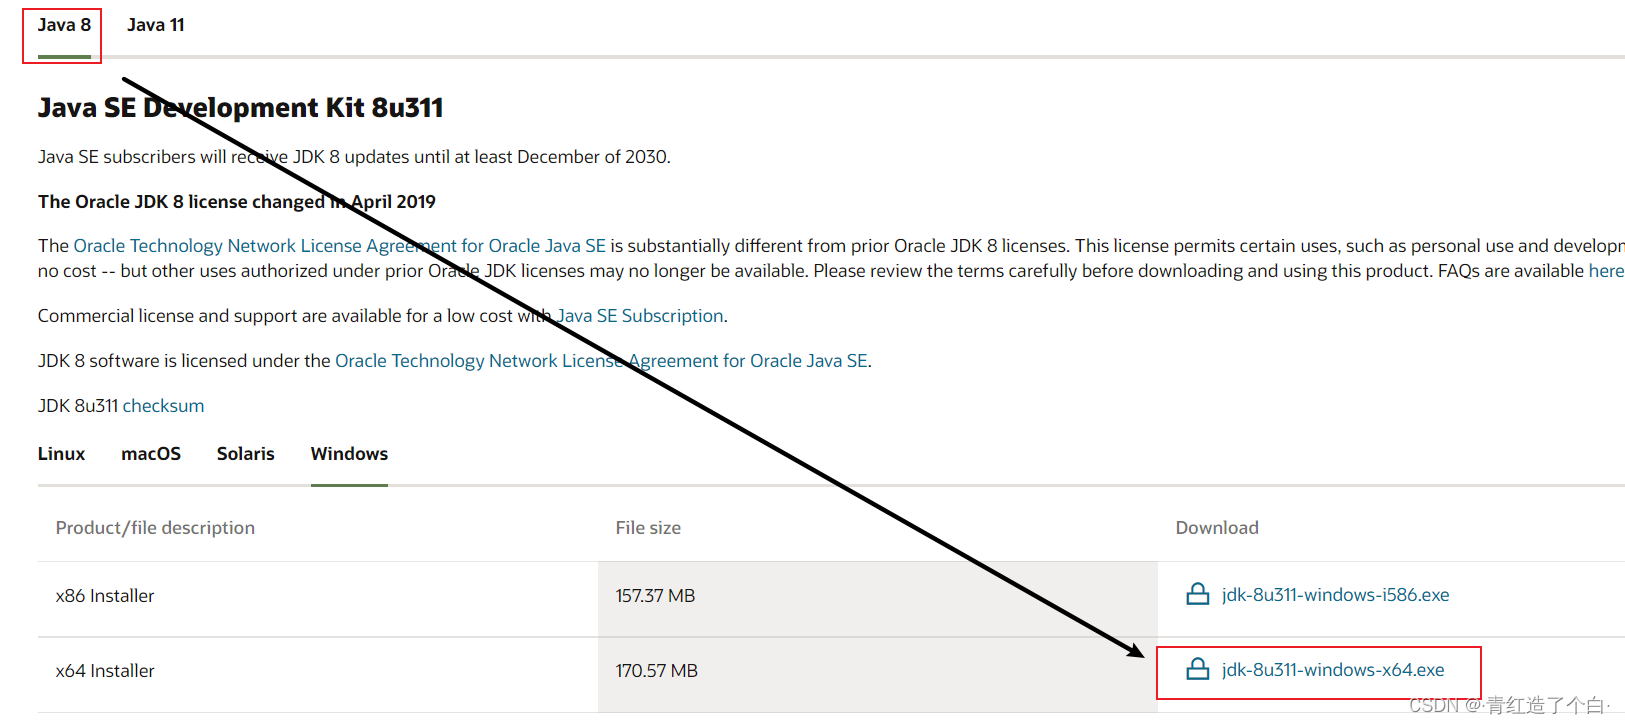Click the lock icon beside the i586 download
1625x724 pixels.
[x=1197, y=595]
